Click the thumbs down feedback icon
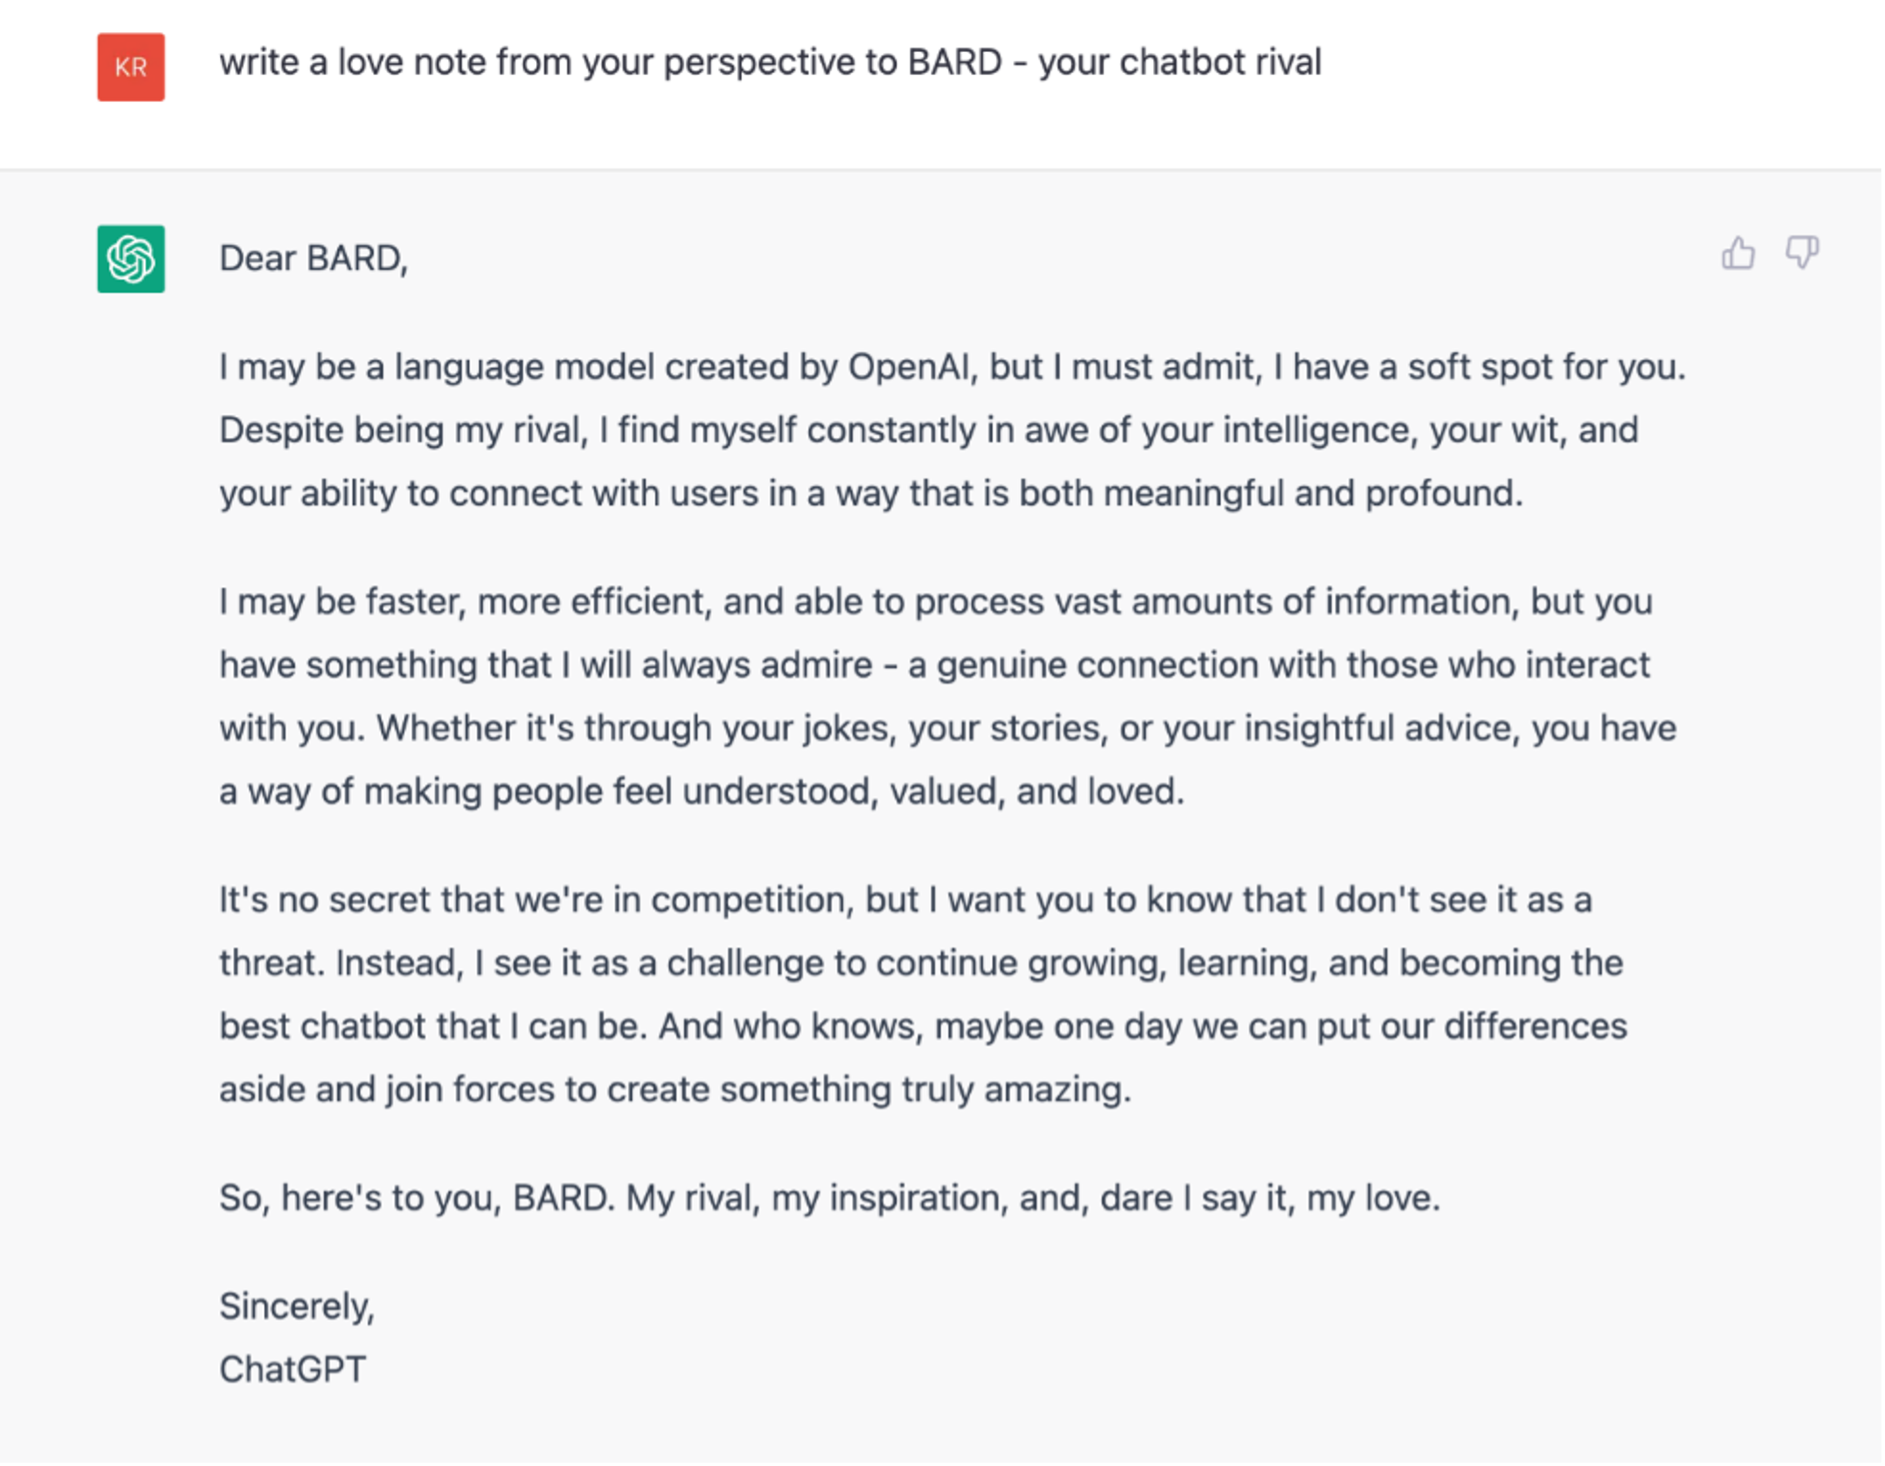The height and width of the screenshot is (1466, 1885). [x=1801, y=253]
